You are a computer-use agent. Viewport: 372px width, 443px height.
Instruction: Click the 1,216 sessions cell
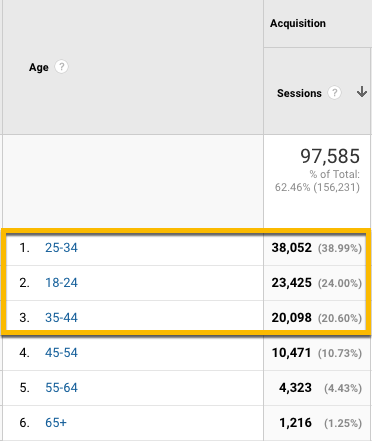point(295,423)
